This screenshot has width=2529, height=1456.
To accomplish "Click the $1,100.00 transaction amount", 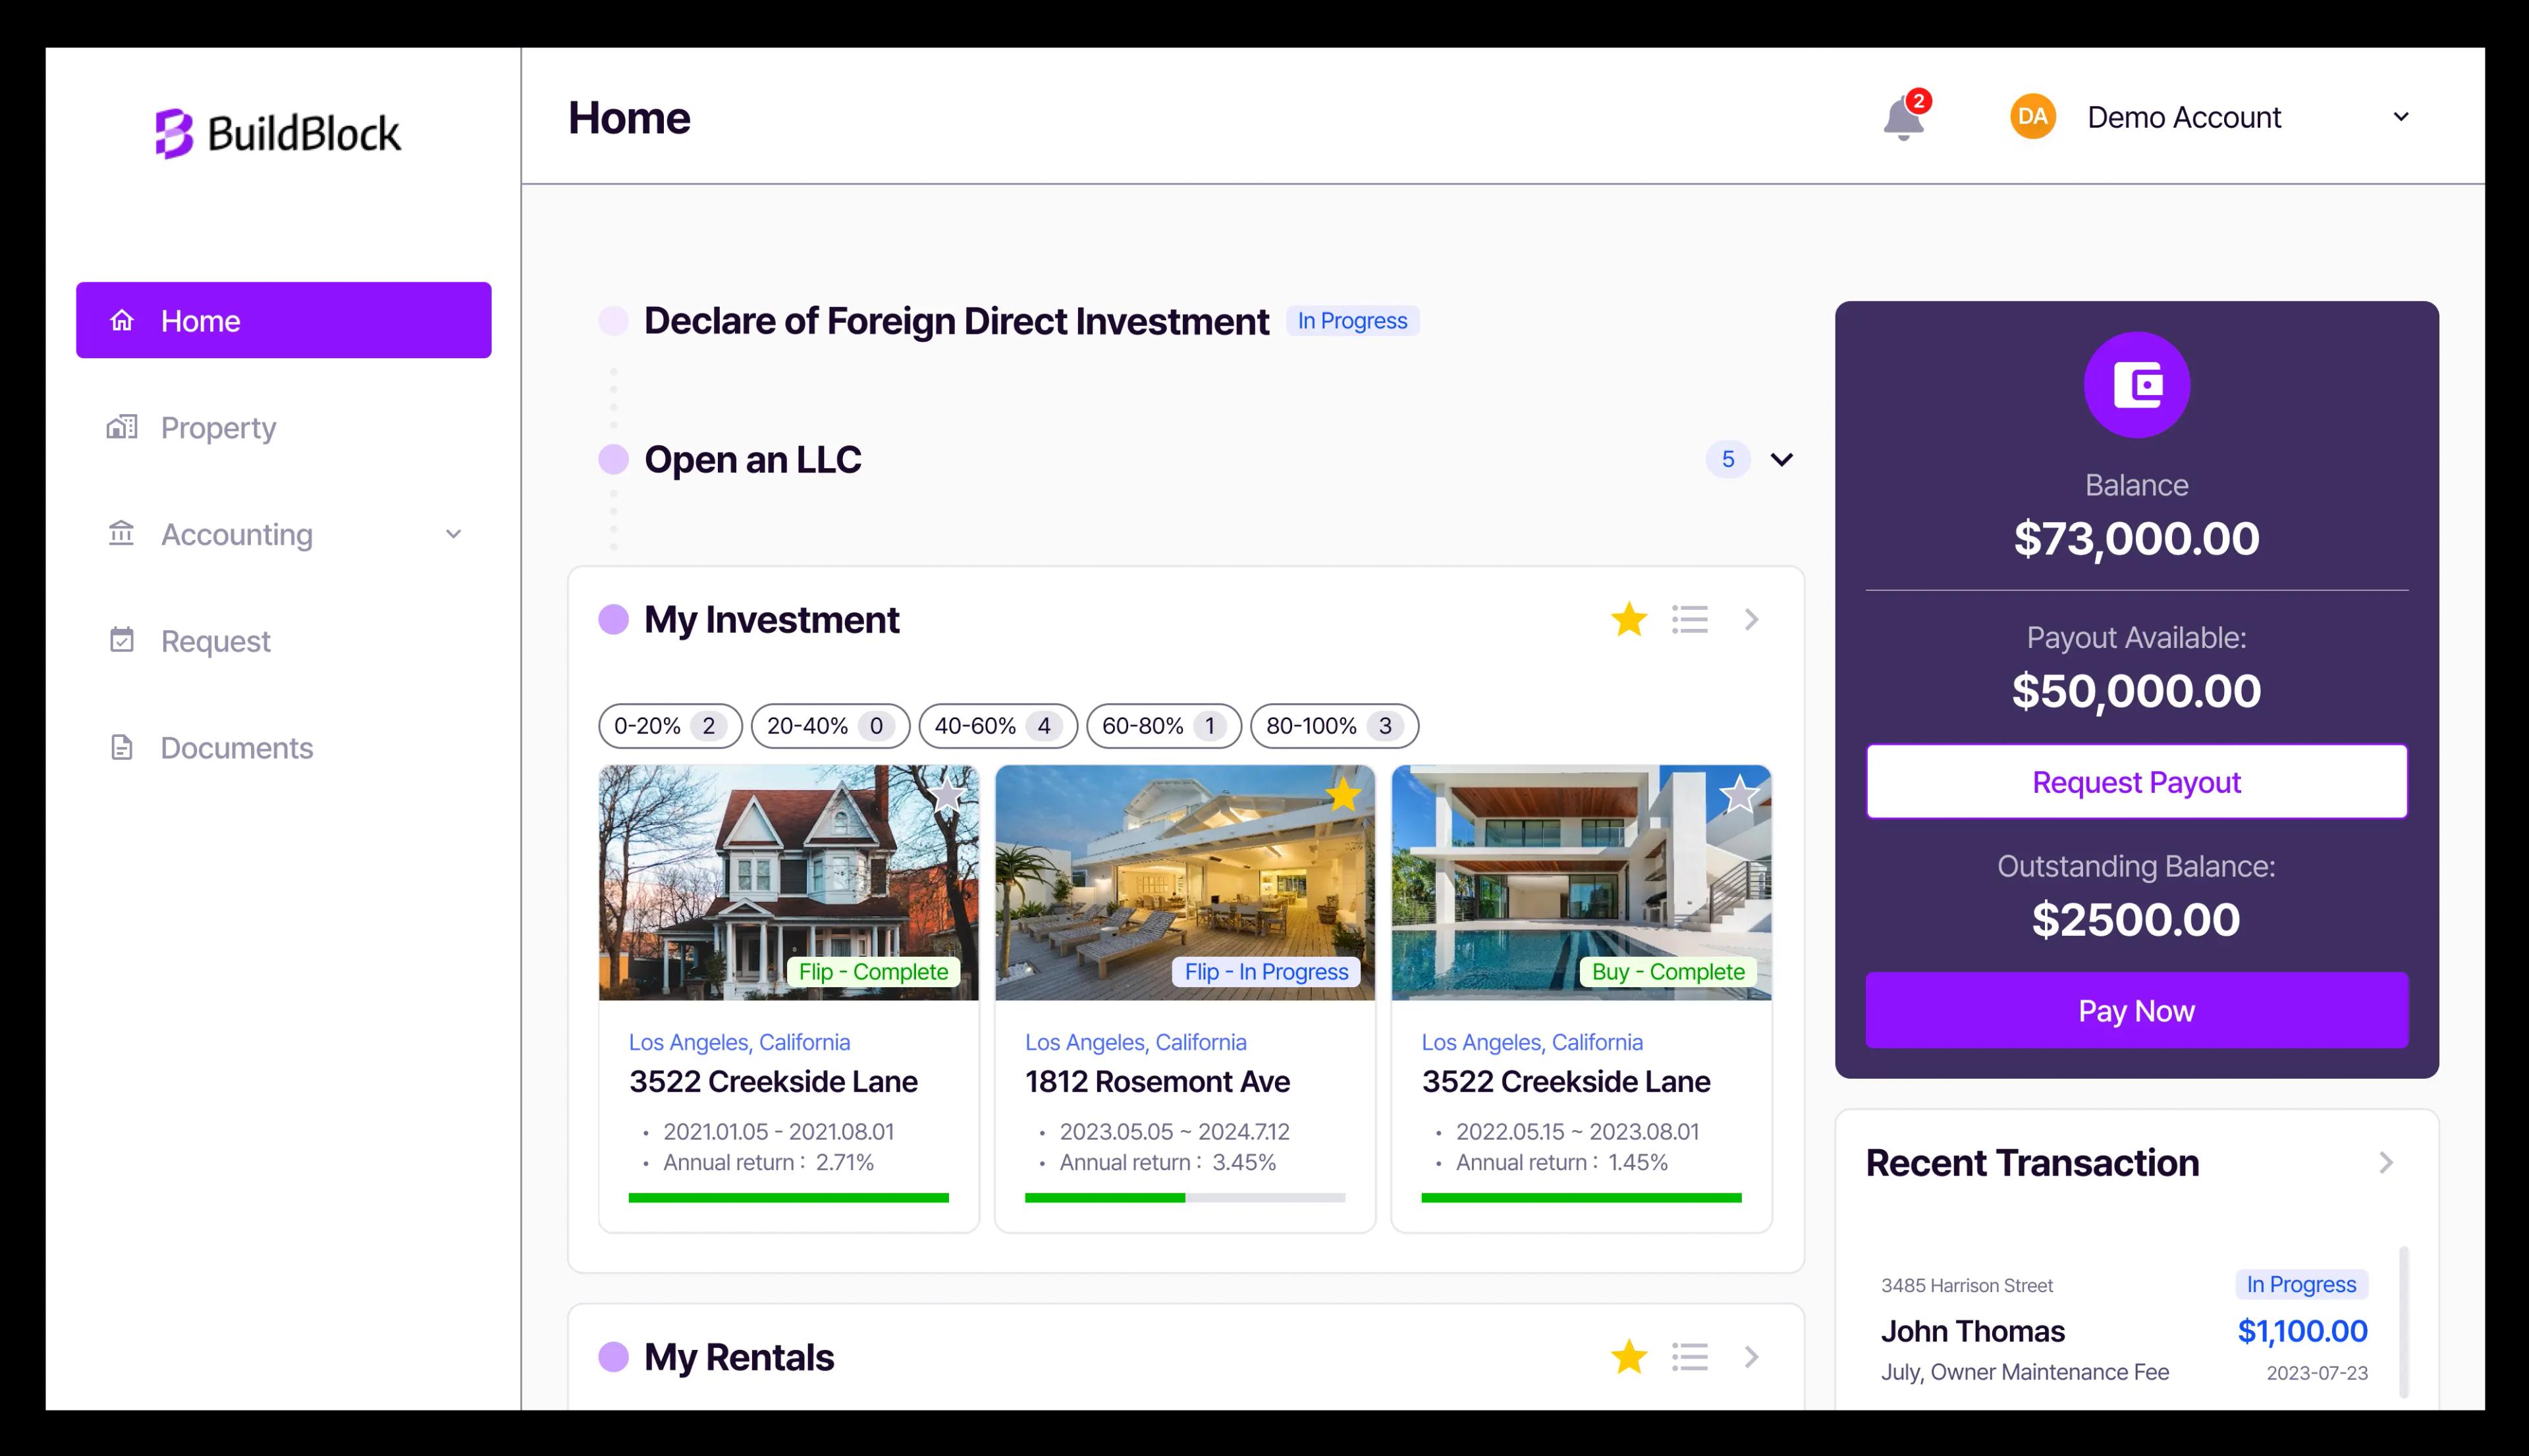I will pyautogui.click(x=2302, y=1331).
